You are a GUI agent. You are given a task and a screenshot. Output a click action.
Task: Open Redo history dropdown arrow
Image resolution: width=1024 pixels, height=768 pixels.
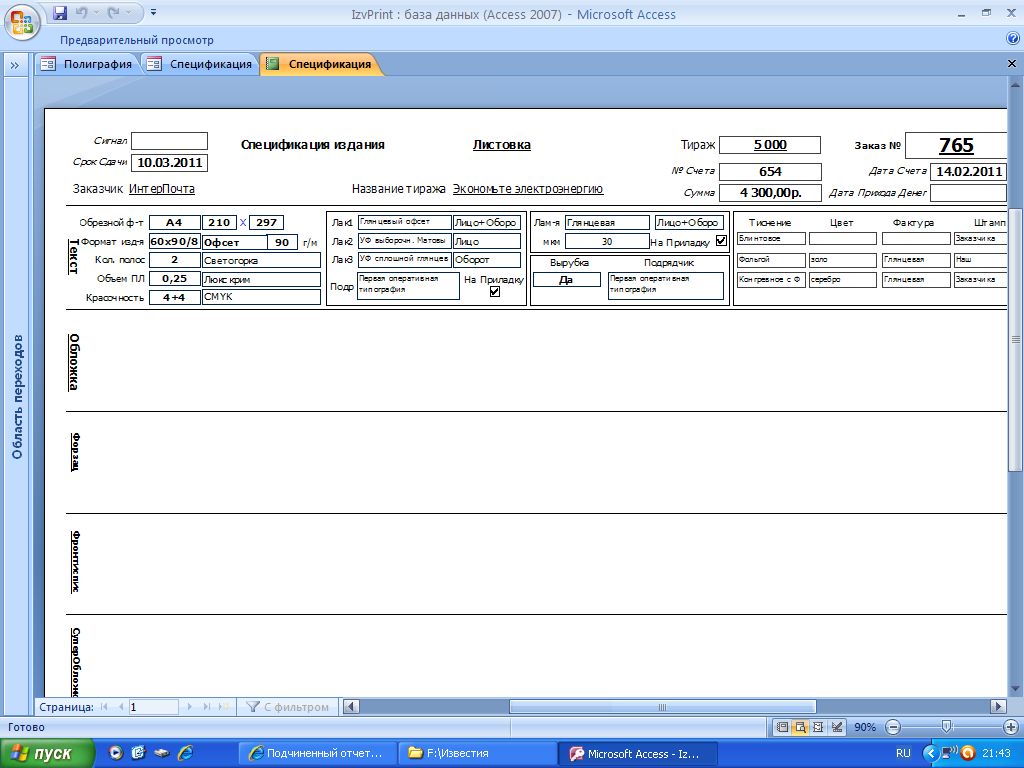[x=129, y=12]
